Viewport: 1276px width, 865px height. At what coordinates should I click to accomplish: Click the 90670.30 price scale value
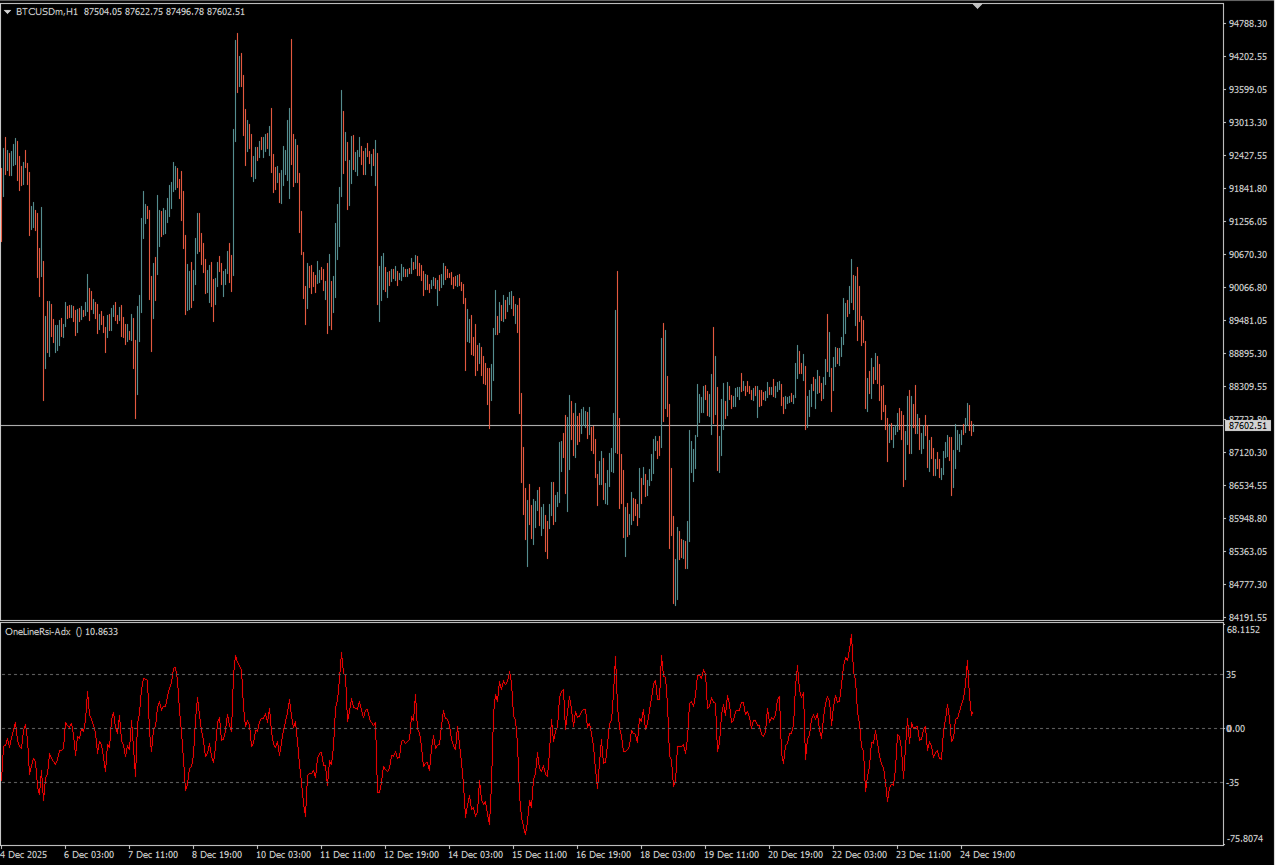1248,255
